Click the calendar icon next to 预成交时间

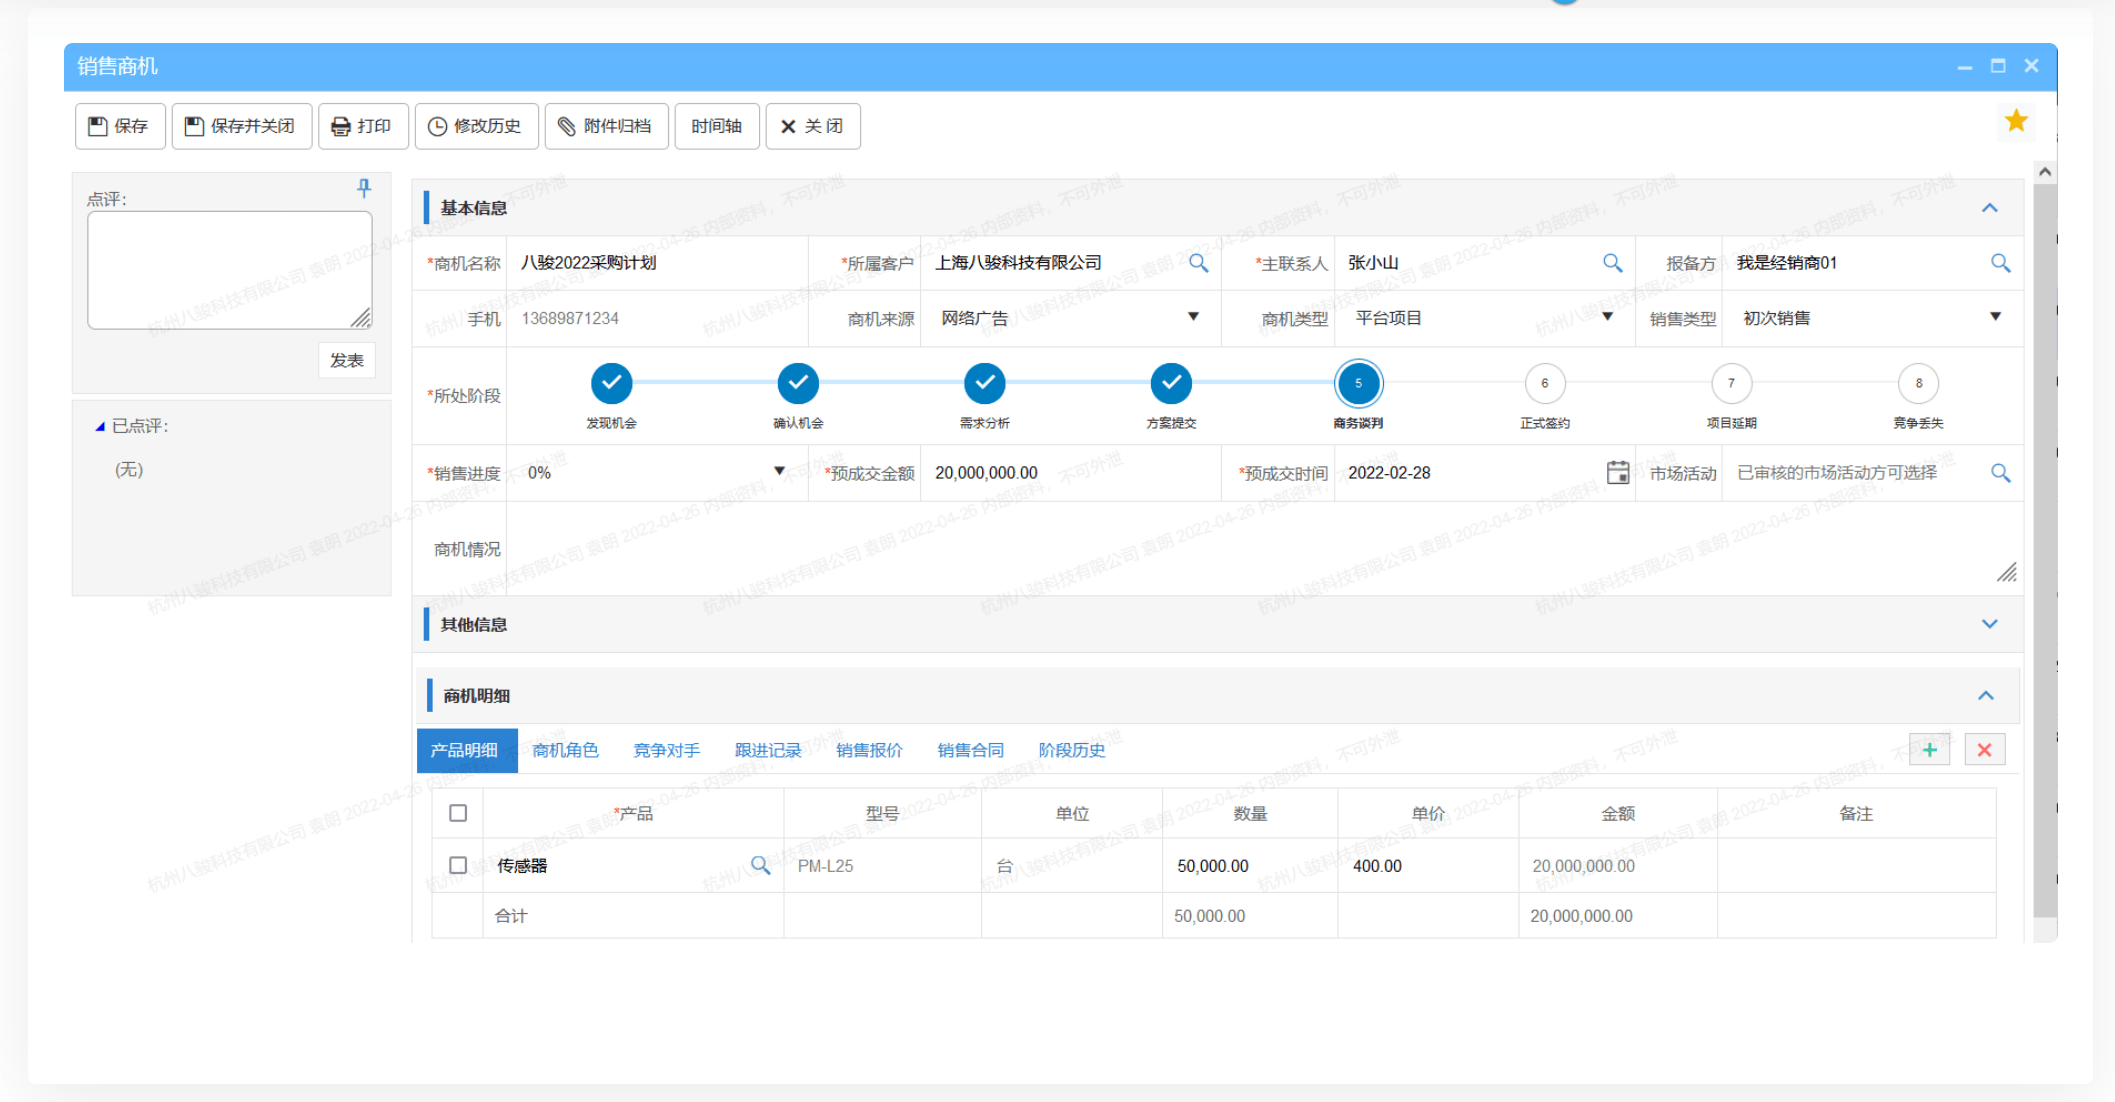1617,471
